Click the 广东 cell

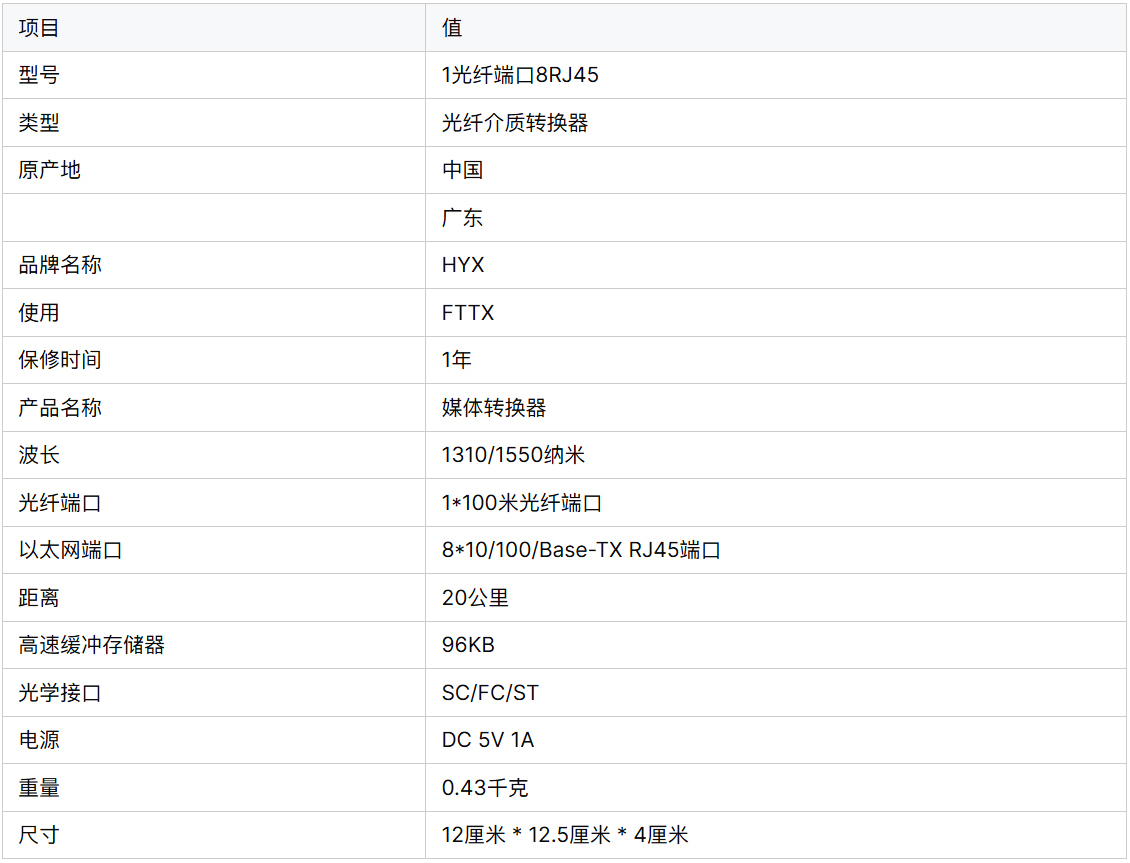pos(462,218)
